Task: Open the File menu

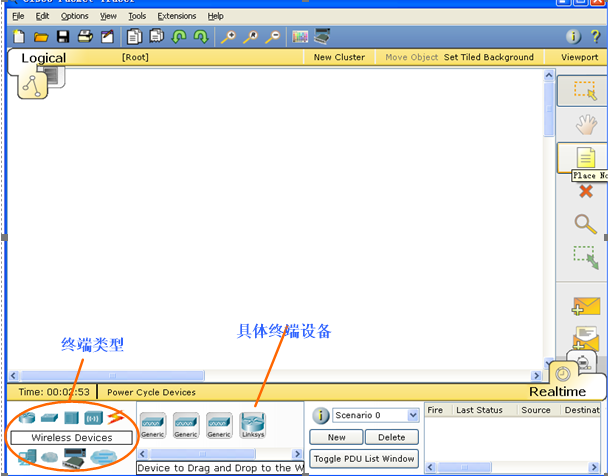Action: click(x=18, y=16)
